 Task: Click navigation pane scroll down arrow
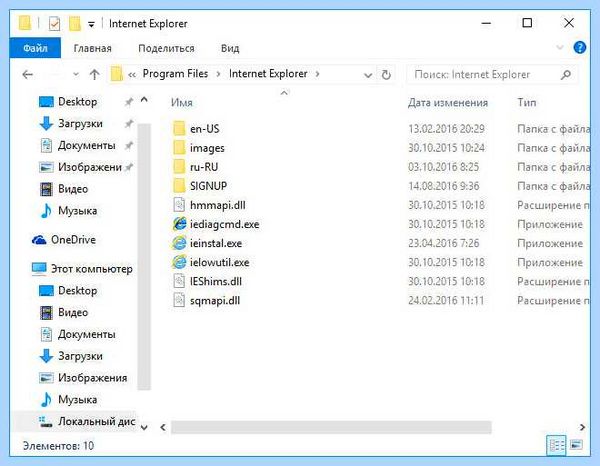pyautogui.click(x=144, y=427)
